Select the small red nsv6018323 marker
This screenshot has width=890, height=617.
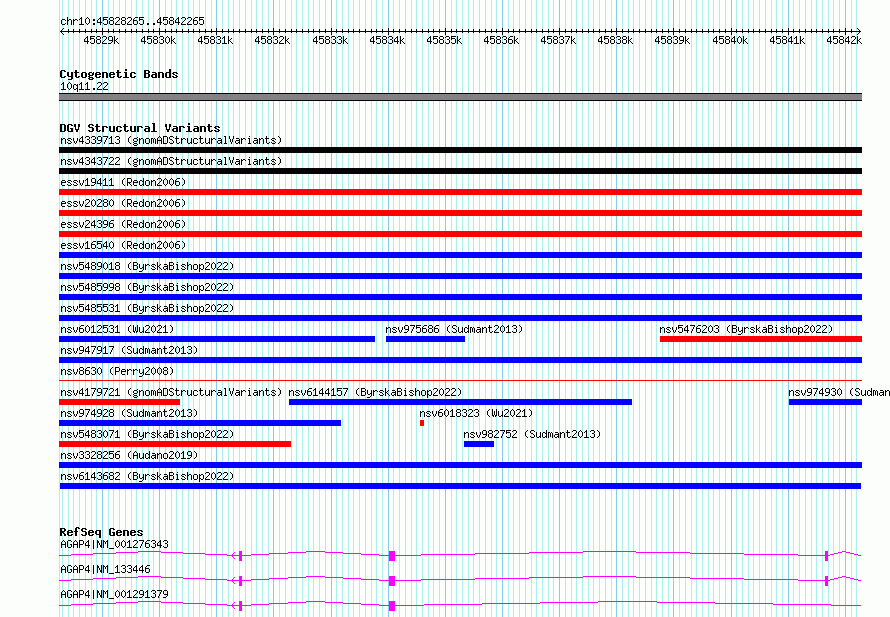pyautogui.click(x=422, y=423)
